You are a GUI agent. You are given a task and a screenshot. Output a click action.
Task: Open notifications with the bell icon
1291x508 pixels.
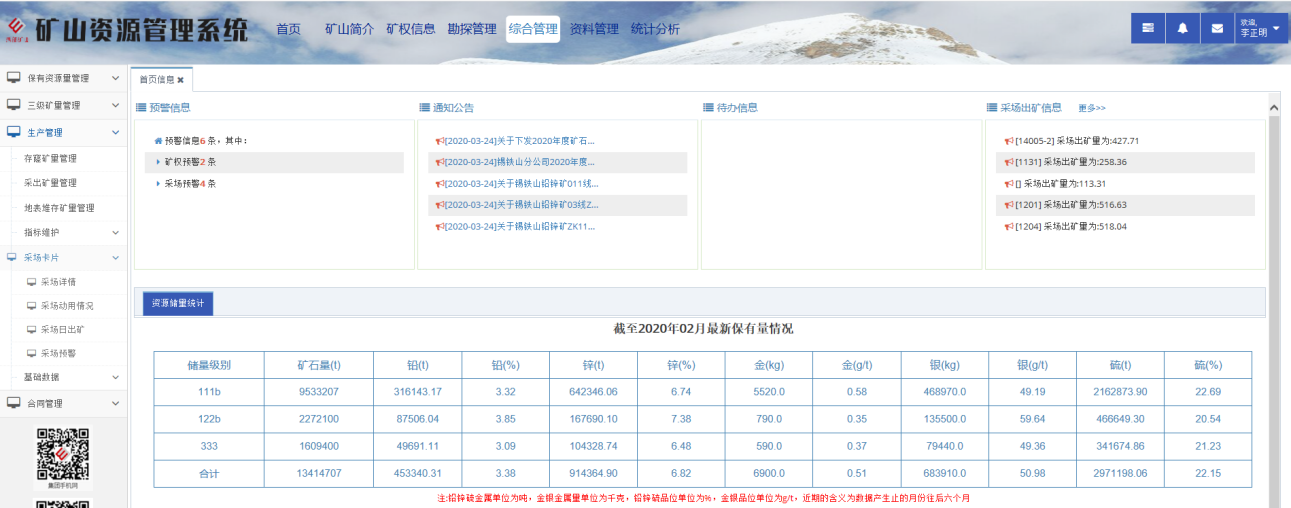1183,28
